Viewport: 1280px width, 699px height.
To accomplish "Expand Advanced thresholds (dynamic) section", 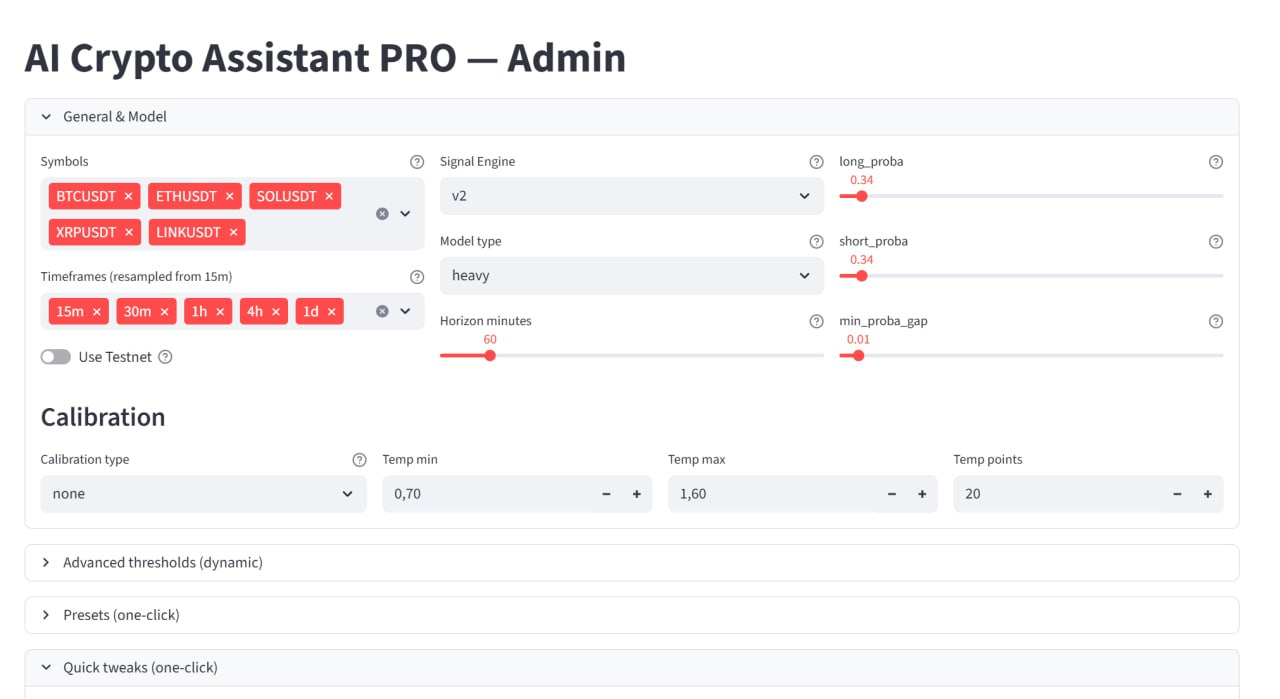I will [x=632, y=563].
